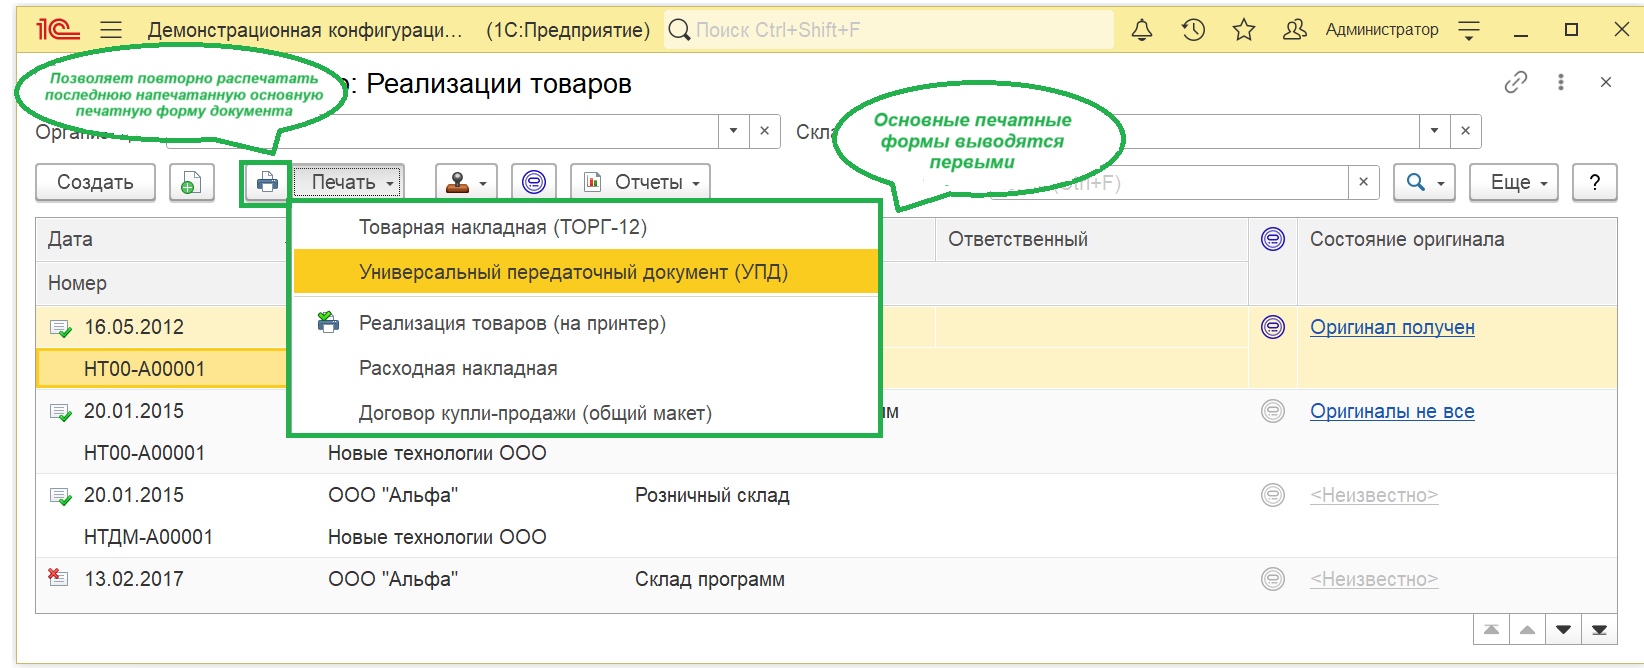1644x668 pixels.
Task: Expand the Печать dropdown button
Action: coord(350,183)
